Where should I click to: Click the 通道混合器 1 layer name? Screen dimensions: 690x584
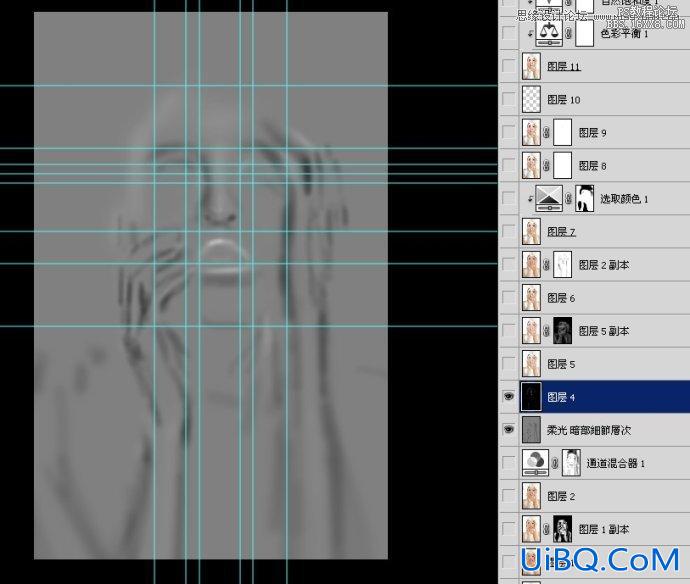(x=616, y=463)
